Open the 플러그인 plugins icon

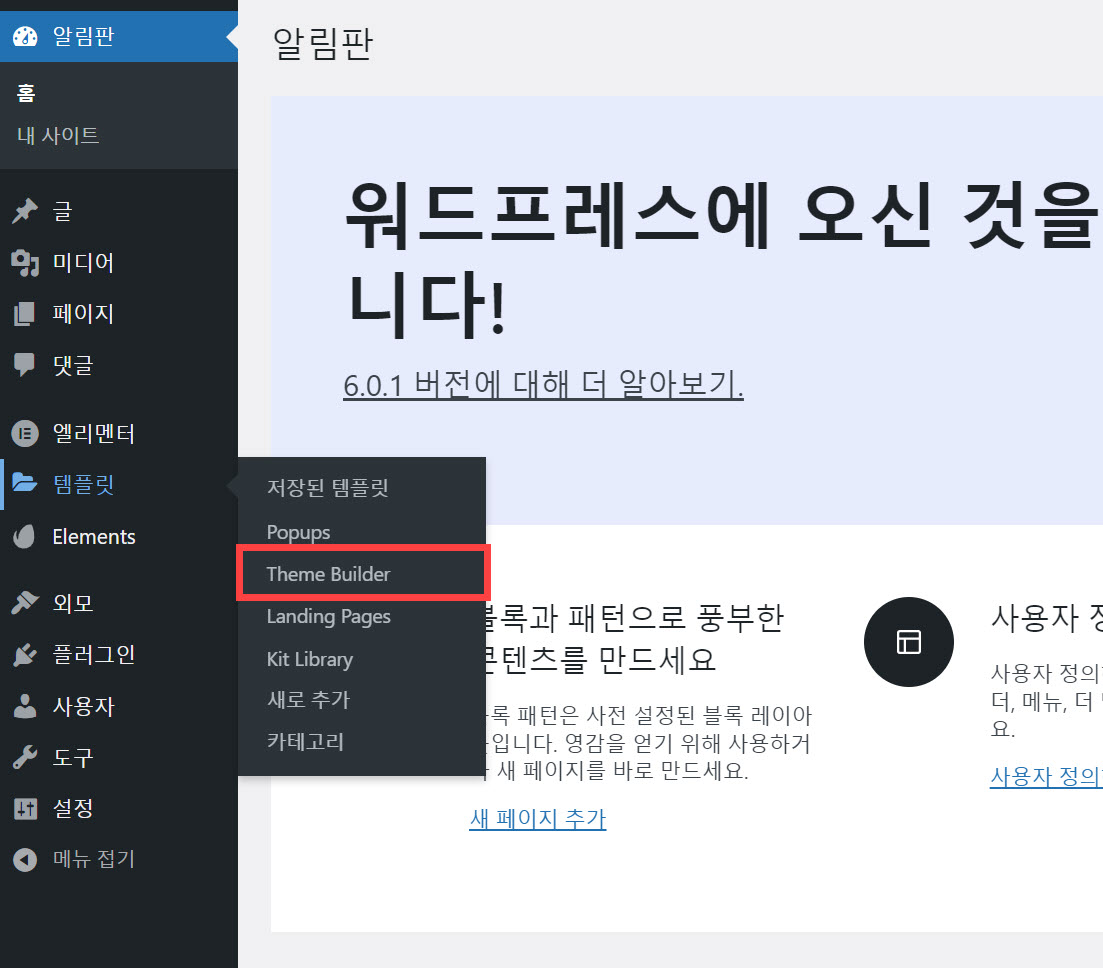click(x=25, y=654)
